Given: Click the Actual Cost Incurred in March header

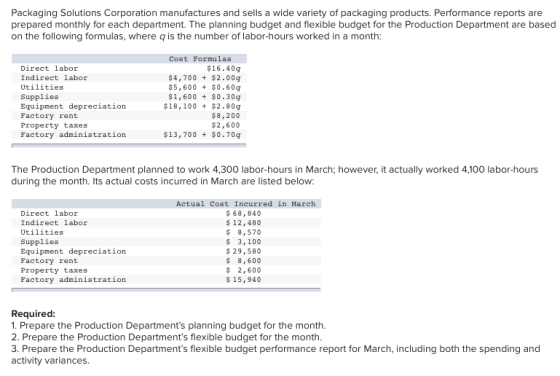Looking at the screenshot, I should 246,204.
